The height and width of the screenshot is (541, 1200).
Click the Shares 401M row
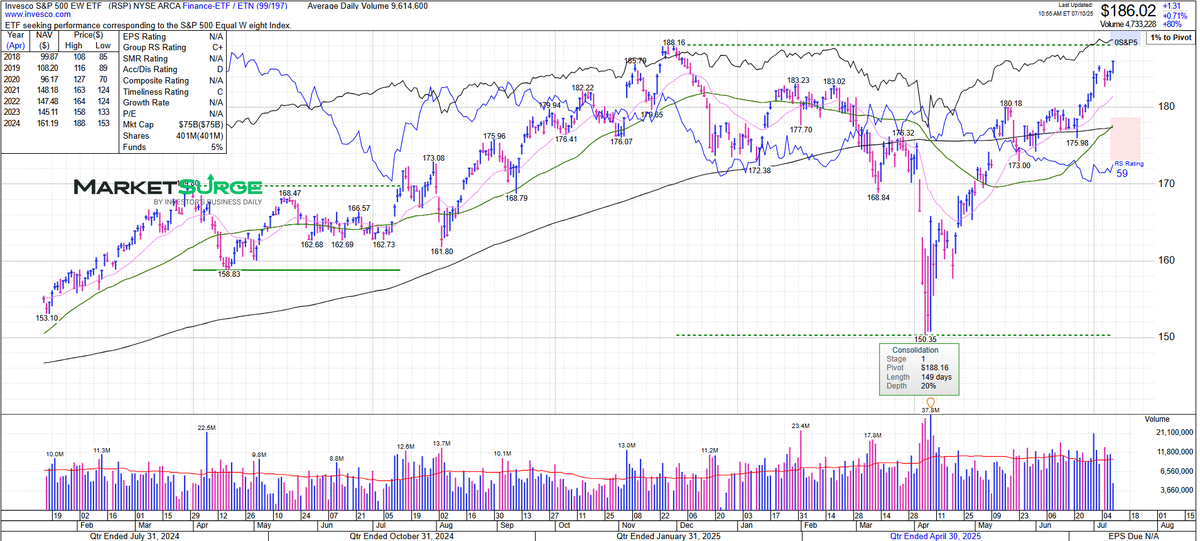[171, 136]
